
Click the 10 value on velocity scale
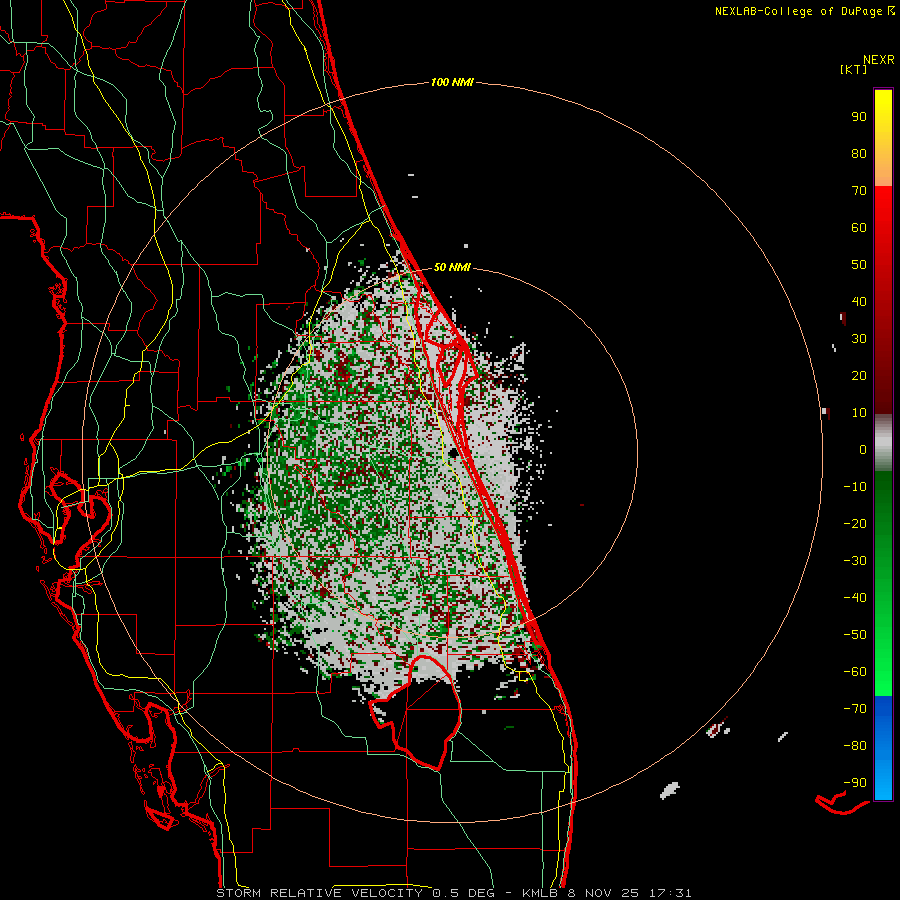[x=859, y=413]
